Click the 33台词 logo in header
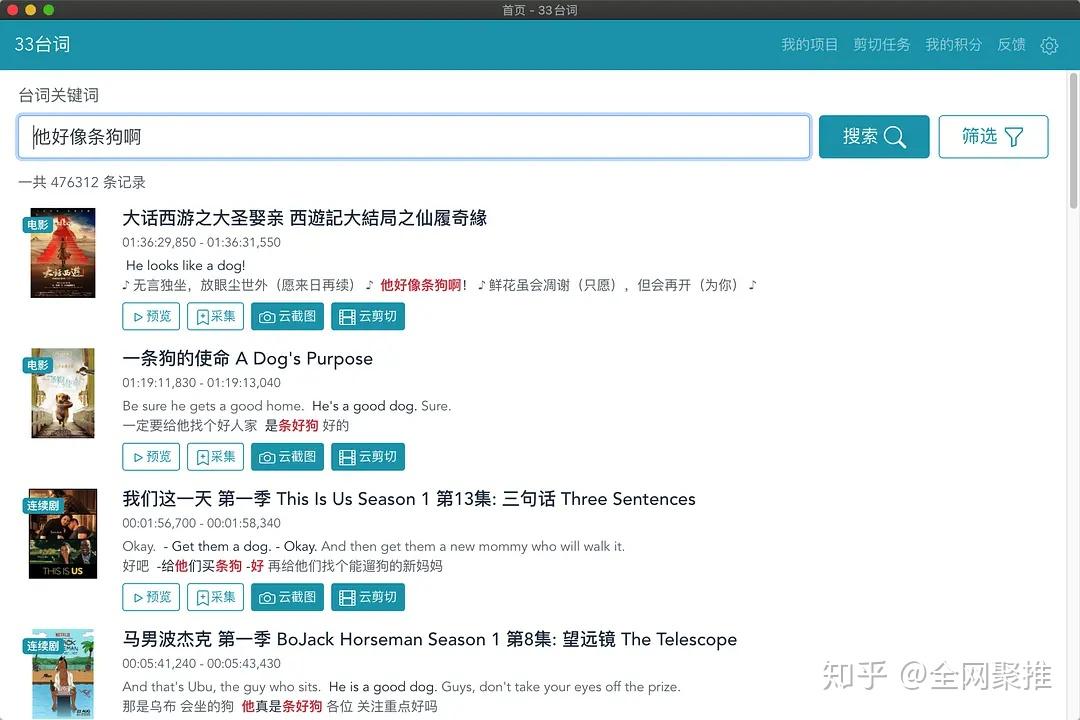1080x720 pixels. (42, 44)
